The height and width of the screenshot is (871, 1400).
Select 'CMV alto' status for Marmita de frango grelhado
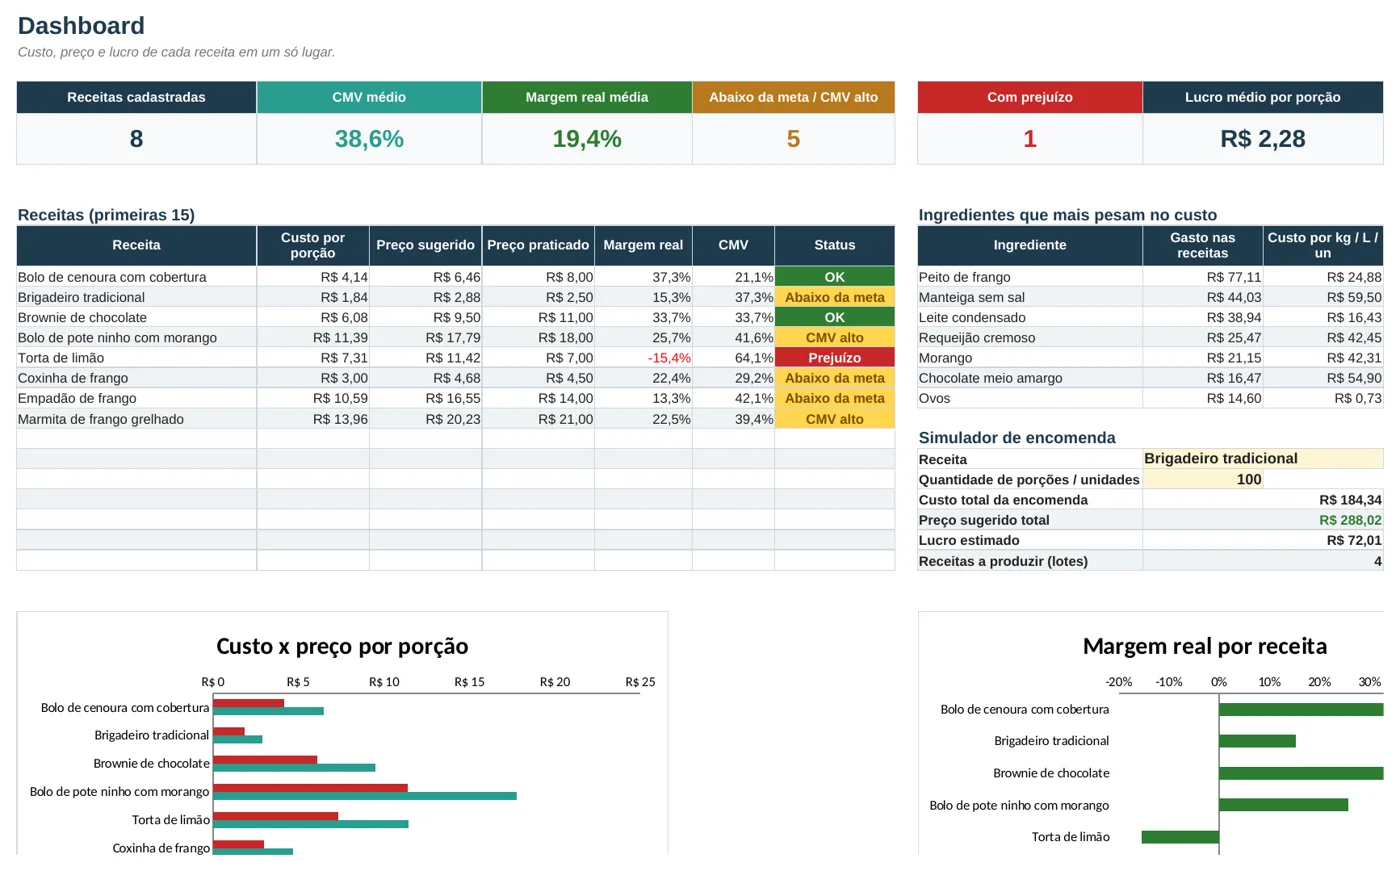click(835, 419)
